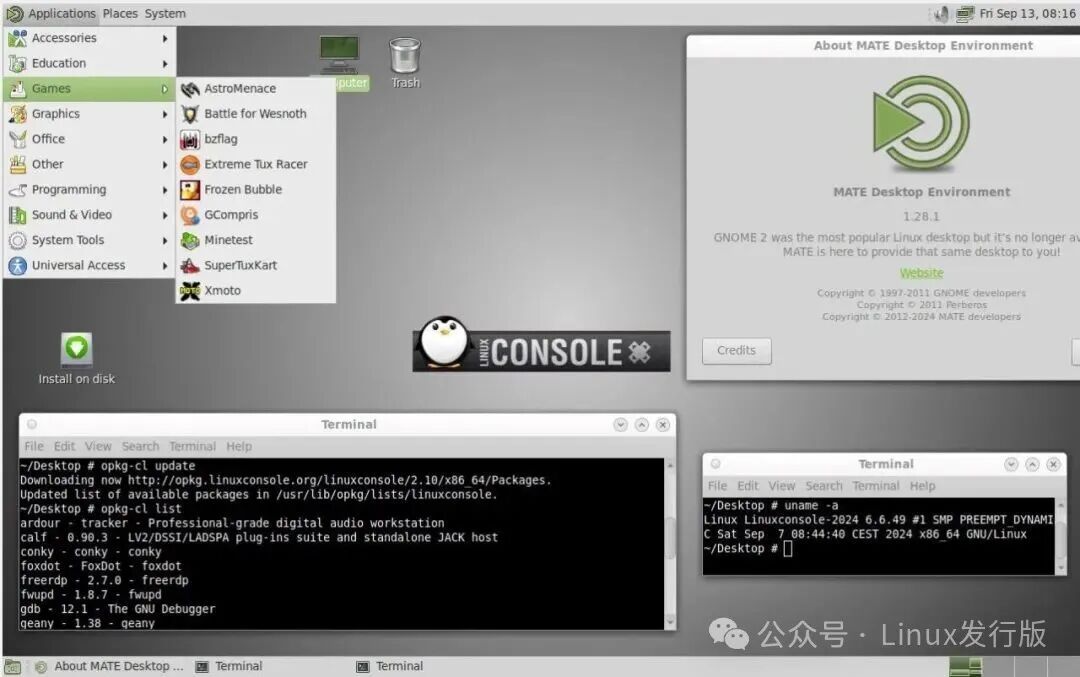
Task: Click the Credits button in About dialog
Action: [736, 351]
